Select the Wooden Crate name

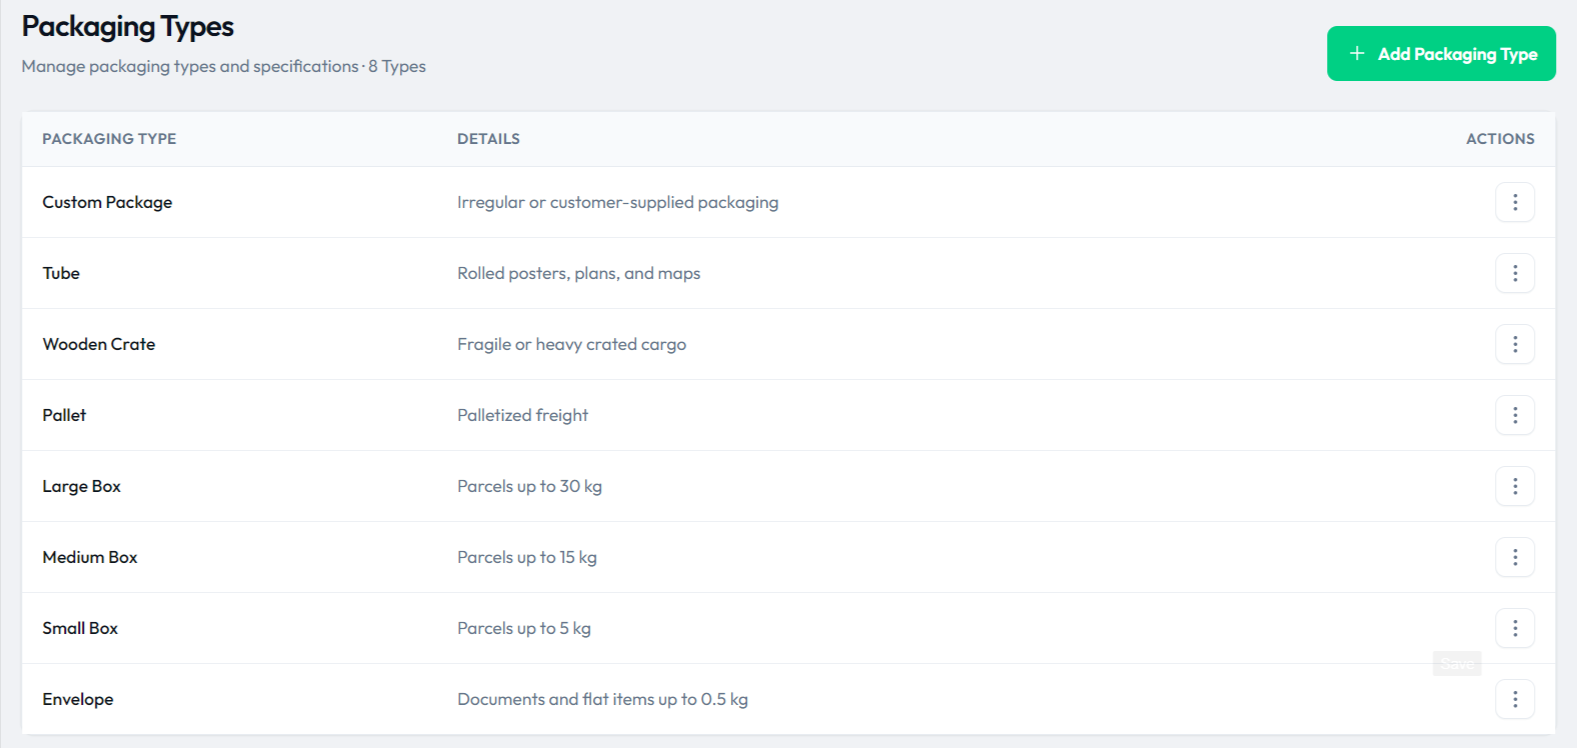pos(99,344)
